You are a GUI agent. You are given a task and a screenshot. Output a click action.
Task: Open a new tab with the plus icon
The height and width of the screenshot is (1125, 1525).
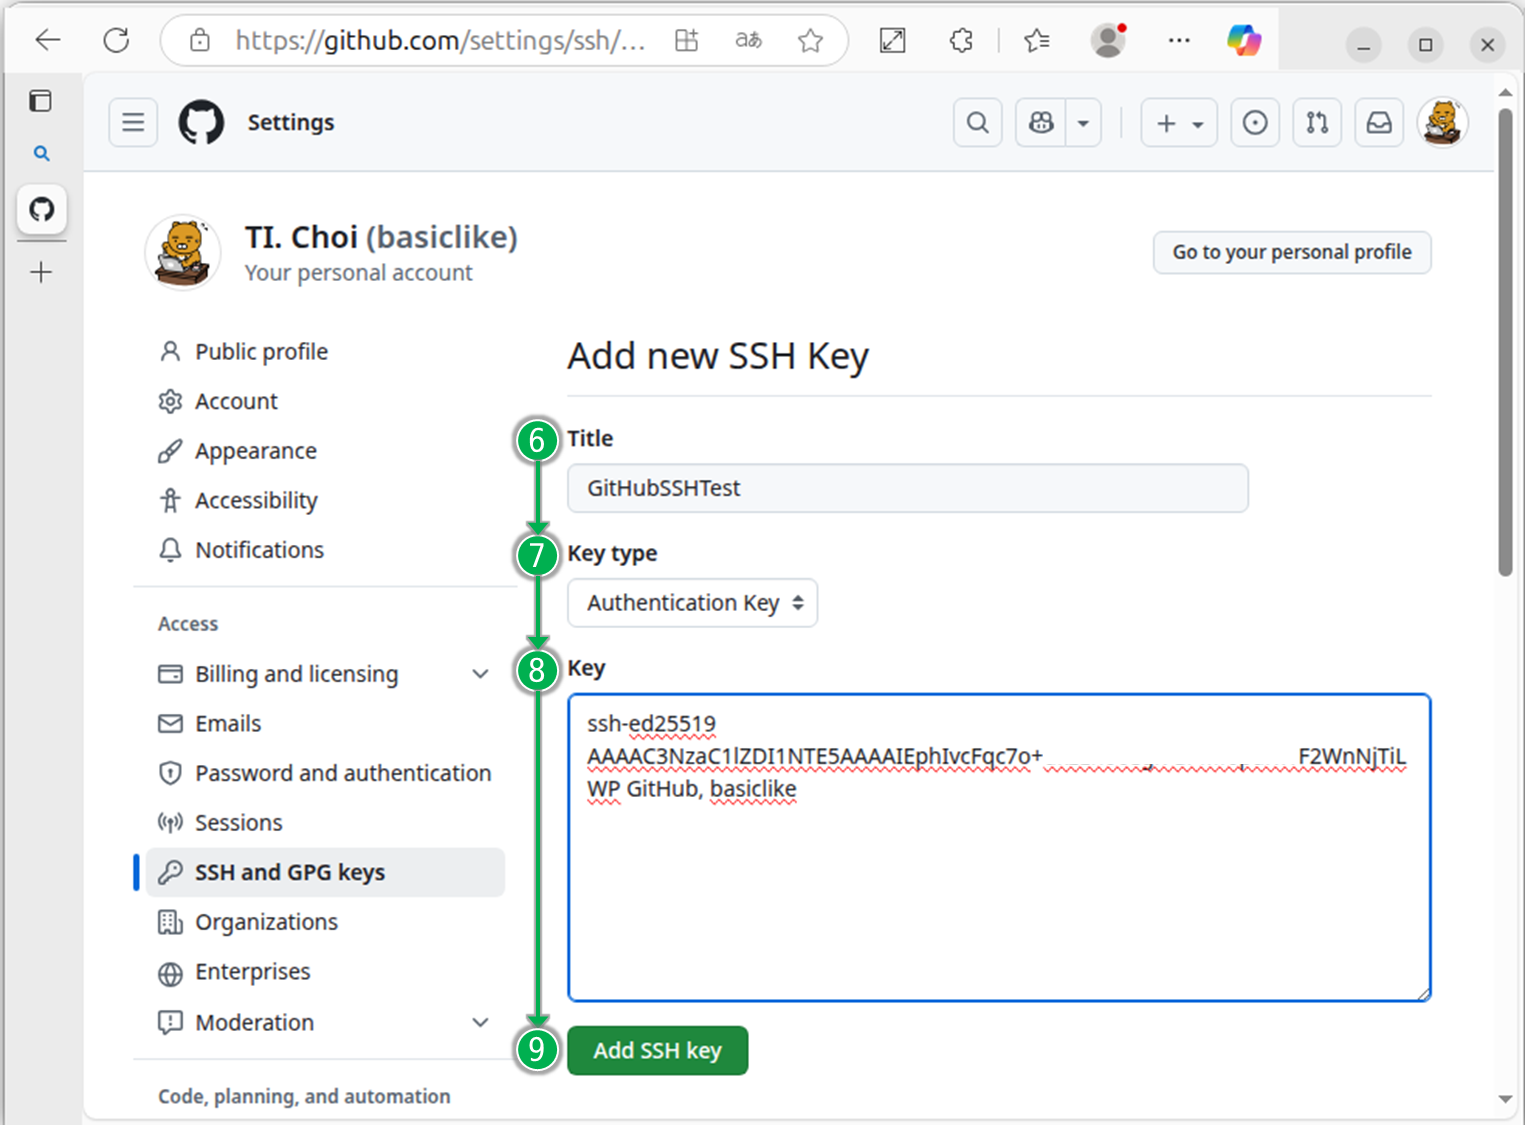tap(41, 272)
